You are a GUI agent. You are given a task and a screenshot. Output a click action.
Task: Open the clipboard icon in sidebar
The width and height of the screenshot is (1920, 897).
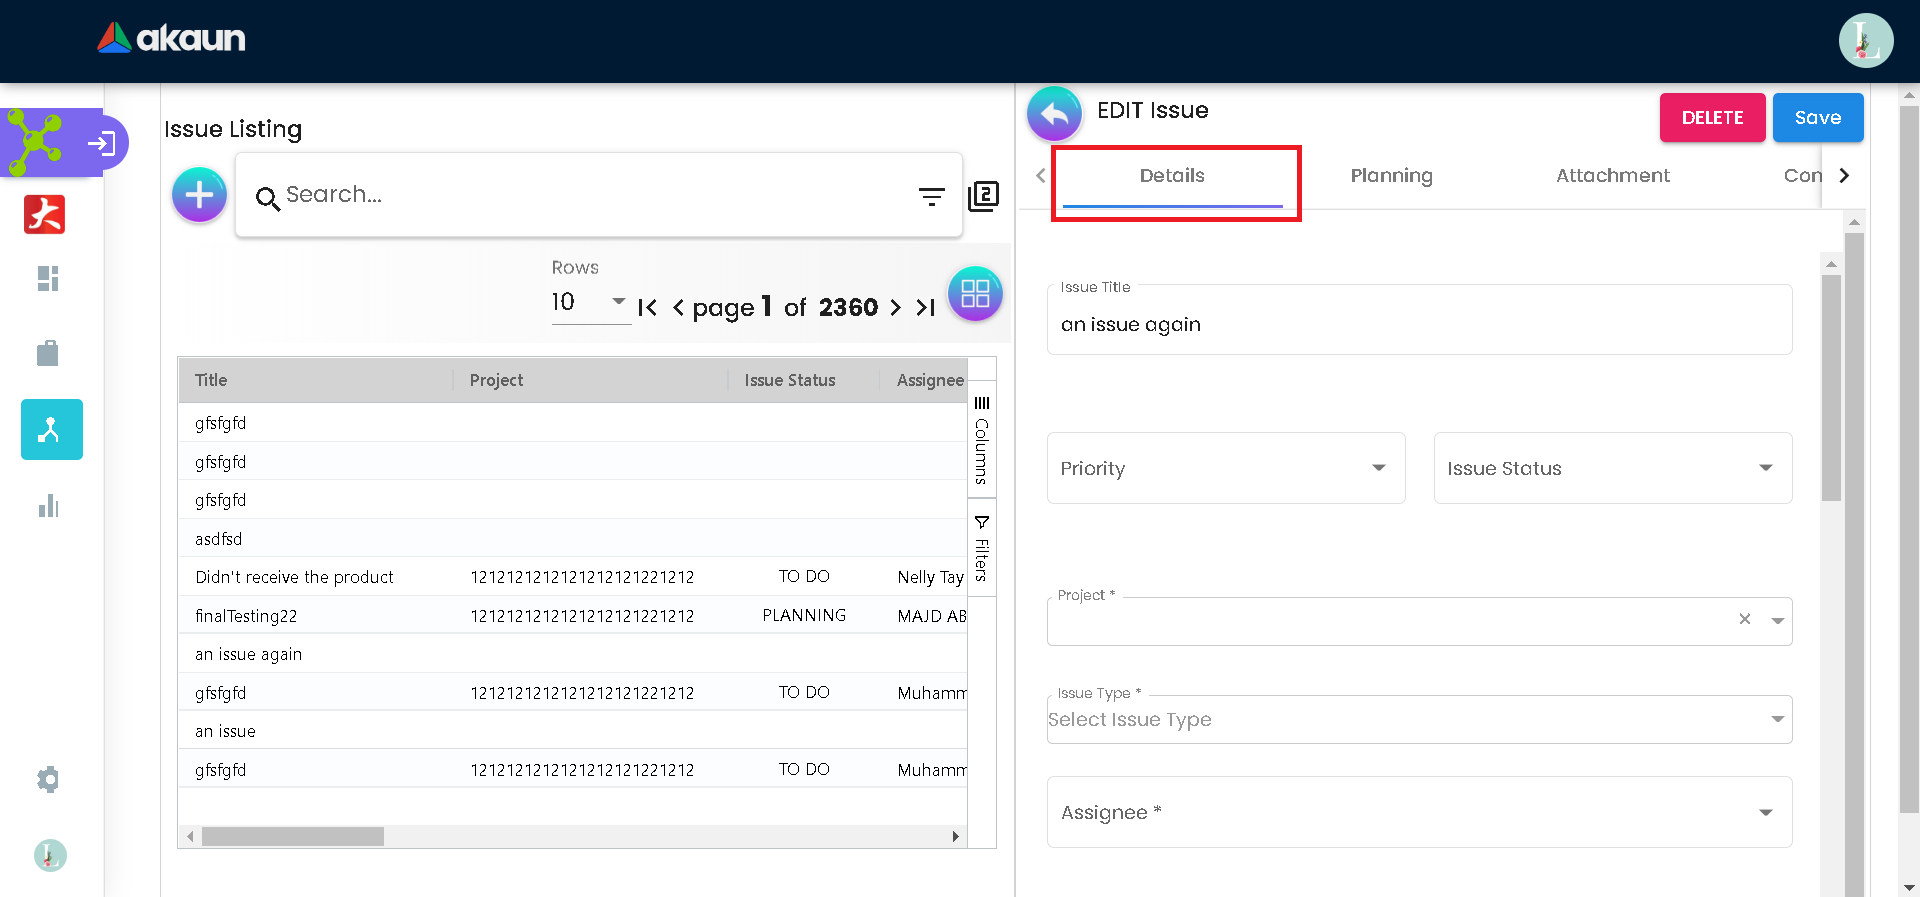pos(48,353)
